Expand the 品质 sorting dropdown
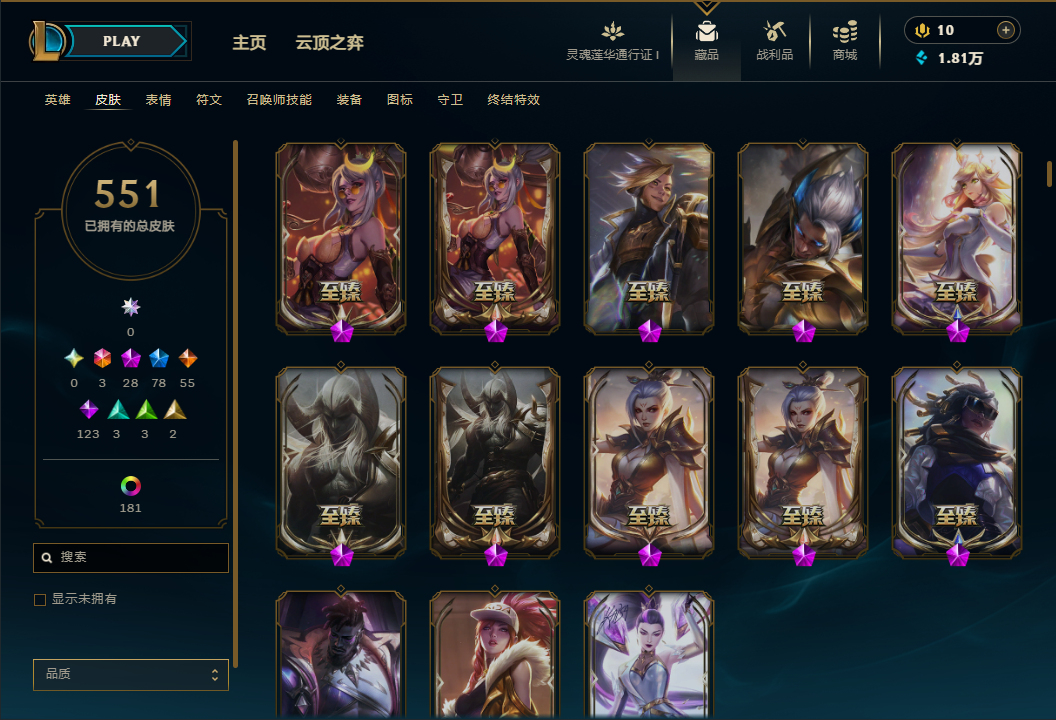 click(131, 674)
